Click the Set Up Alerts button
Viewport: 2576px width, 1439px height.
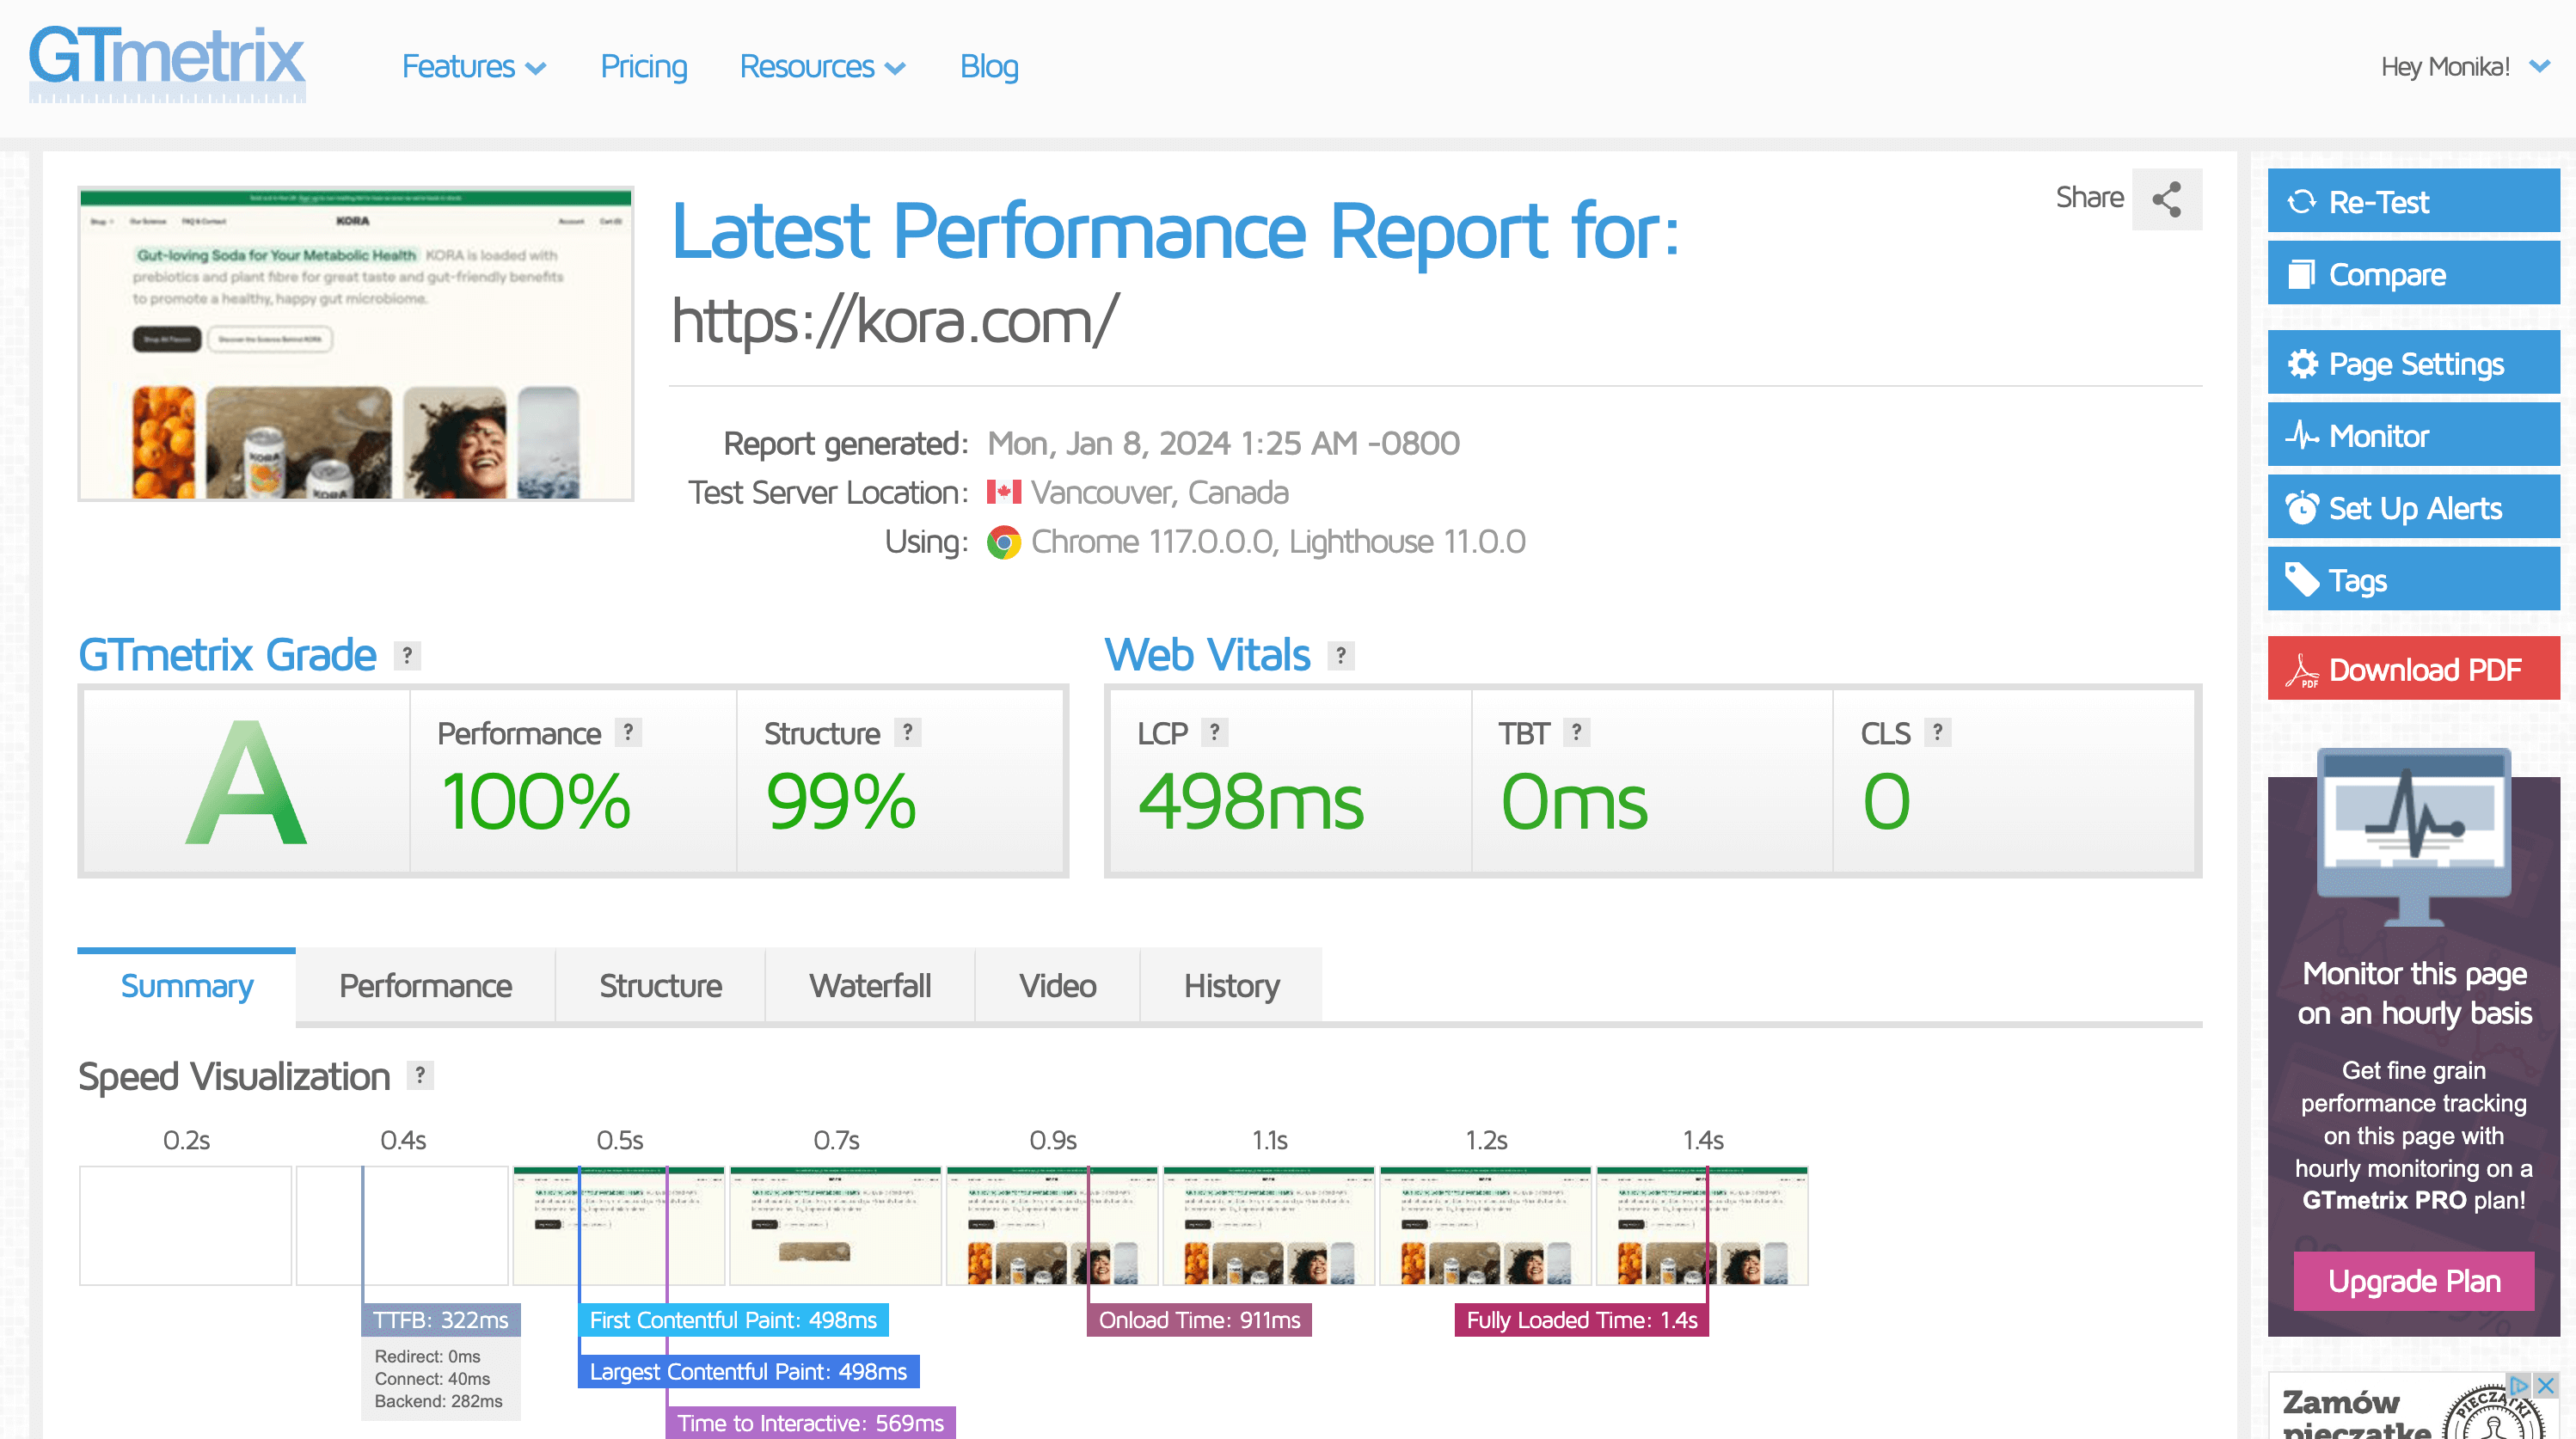click(2413, 507)
